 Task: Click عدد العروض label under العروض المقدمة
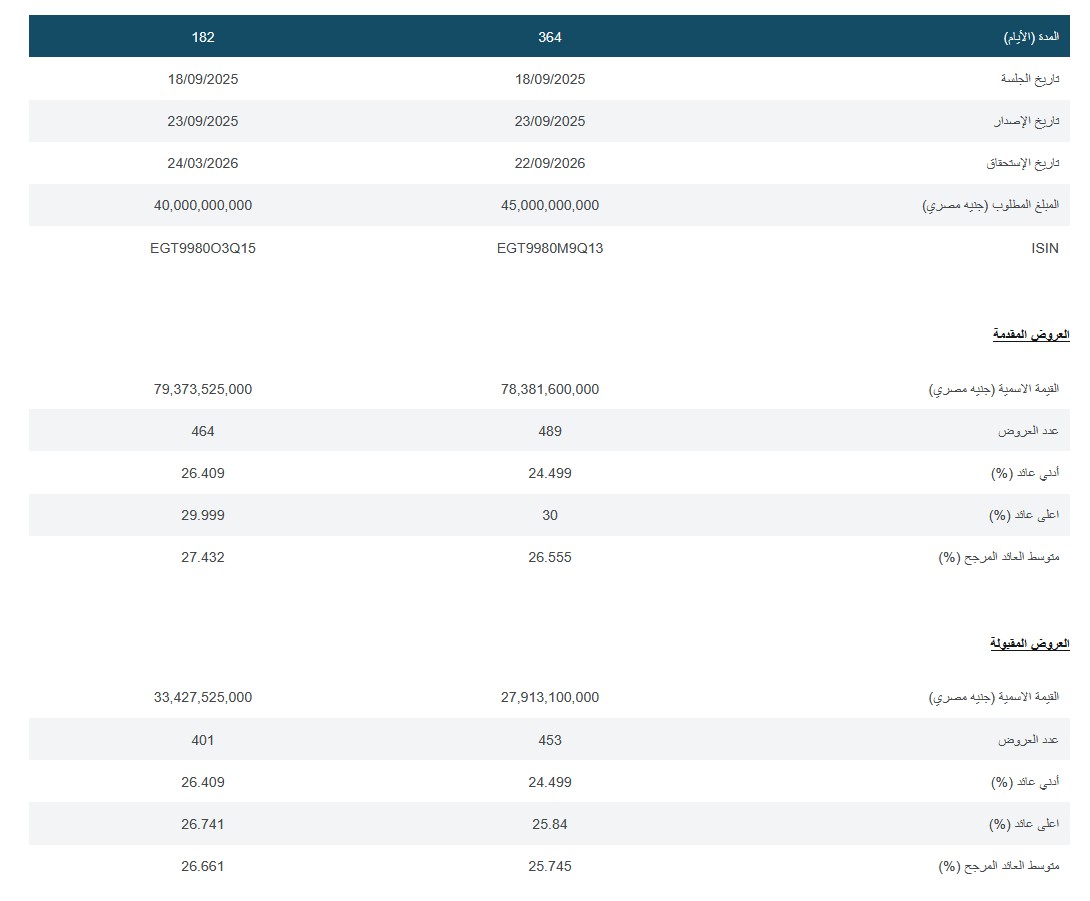[x=1028, y=432]
